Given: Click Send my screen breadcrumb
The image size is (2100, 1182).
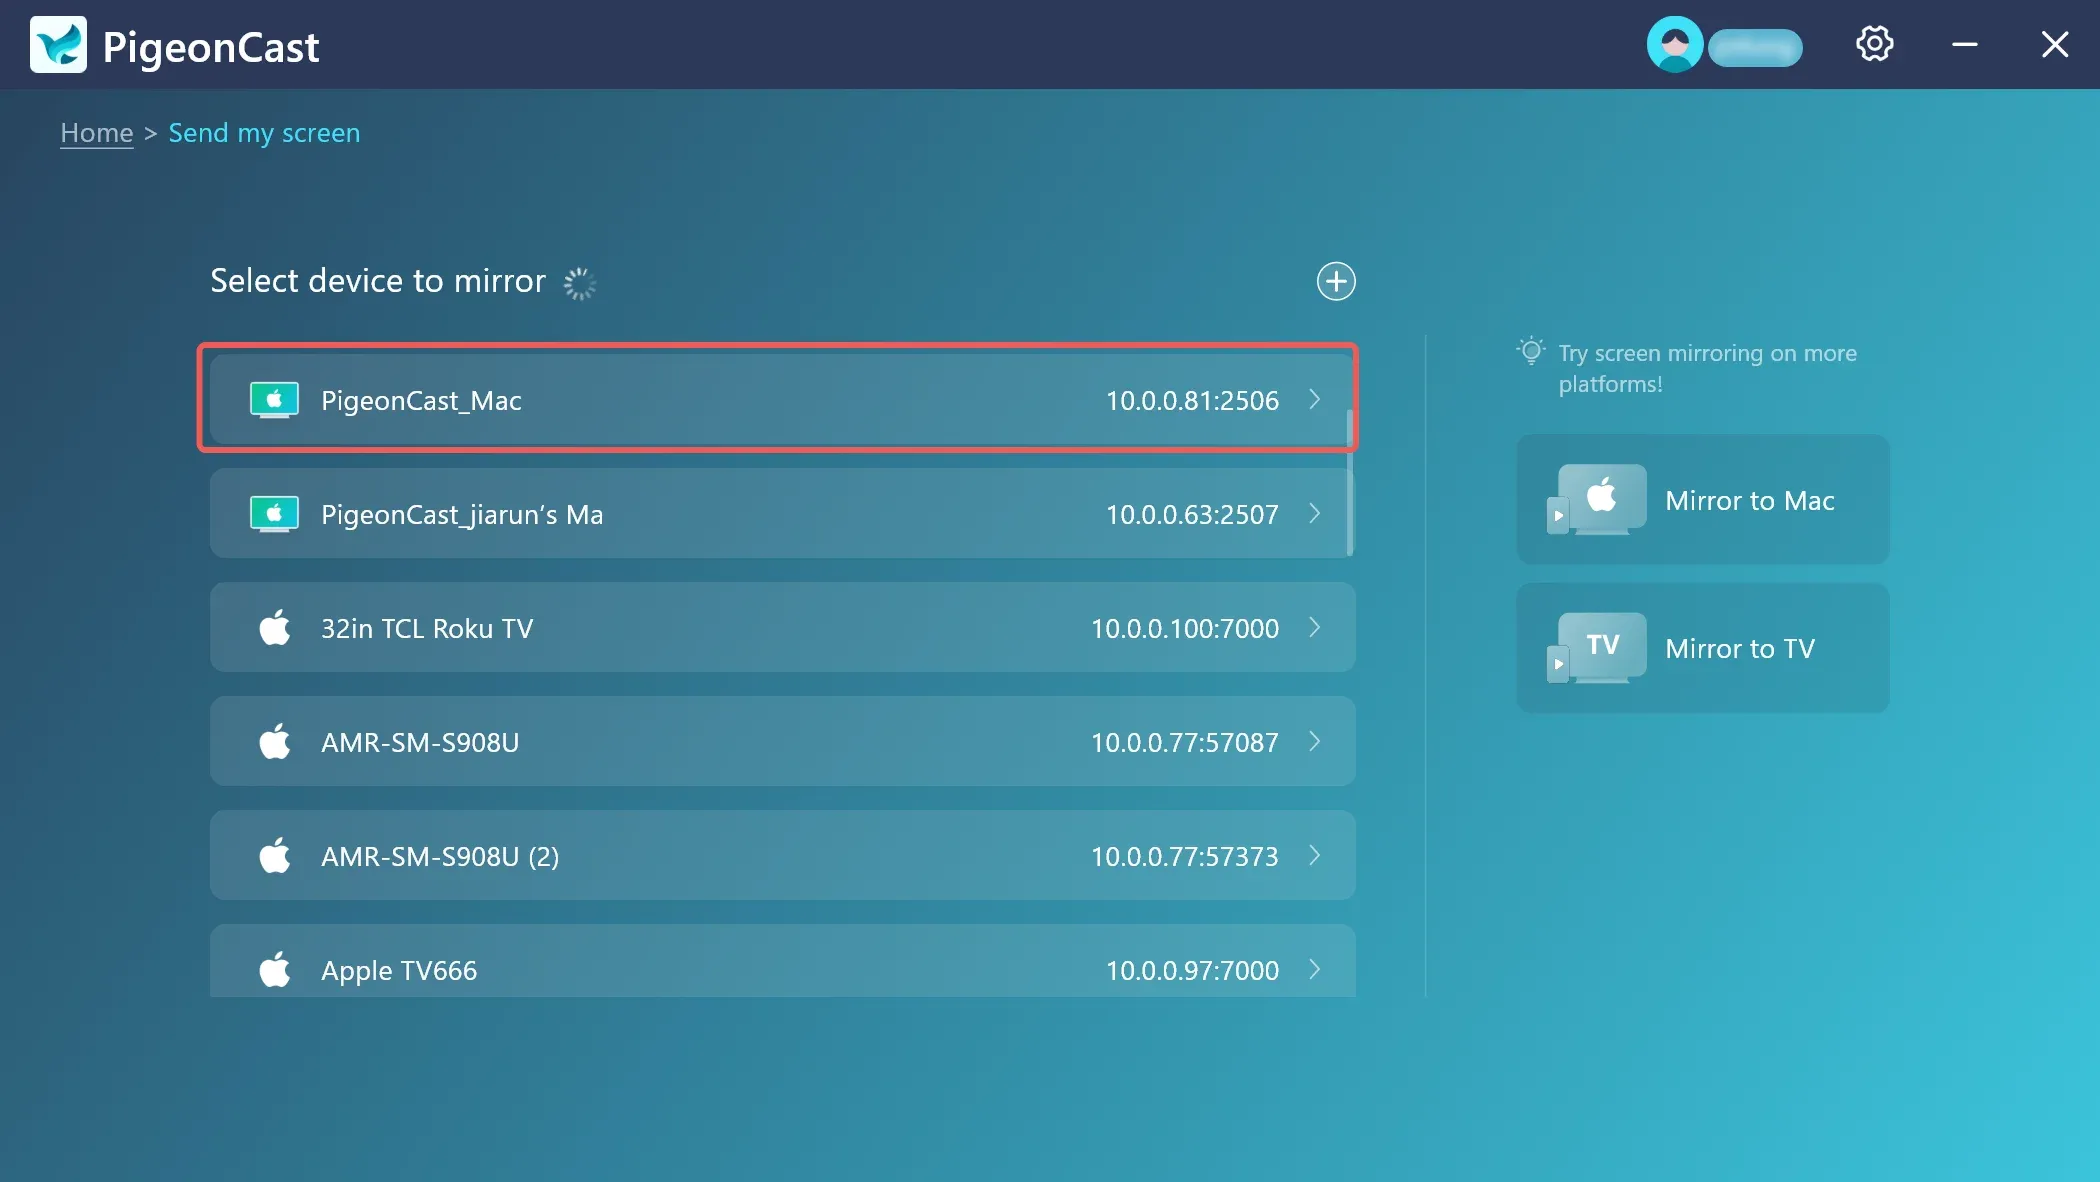Looking at the screenshot, I should (264, 133).
